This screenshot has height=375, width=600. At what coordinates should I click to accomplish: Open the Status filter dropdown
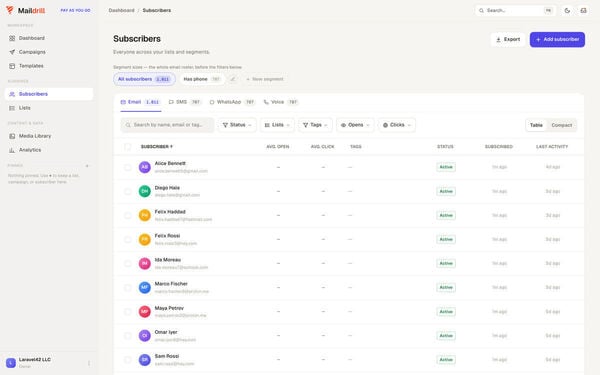237,125
